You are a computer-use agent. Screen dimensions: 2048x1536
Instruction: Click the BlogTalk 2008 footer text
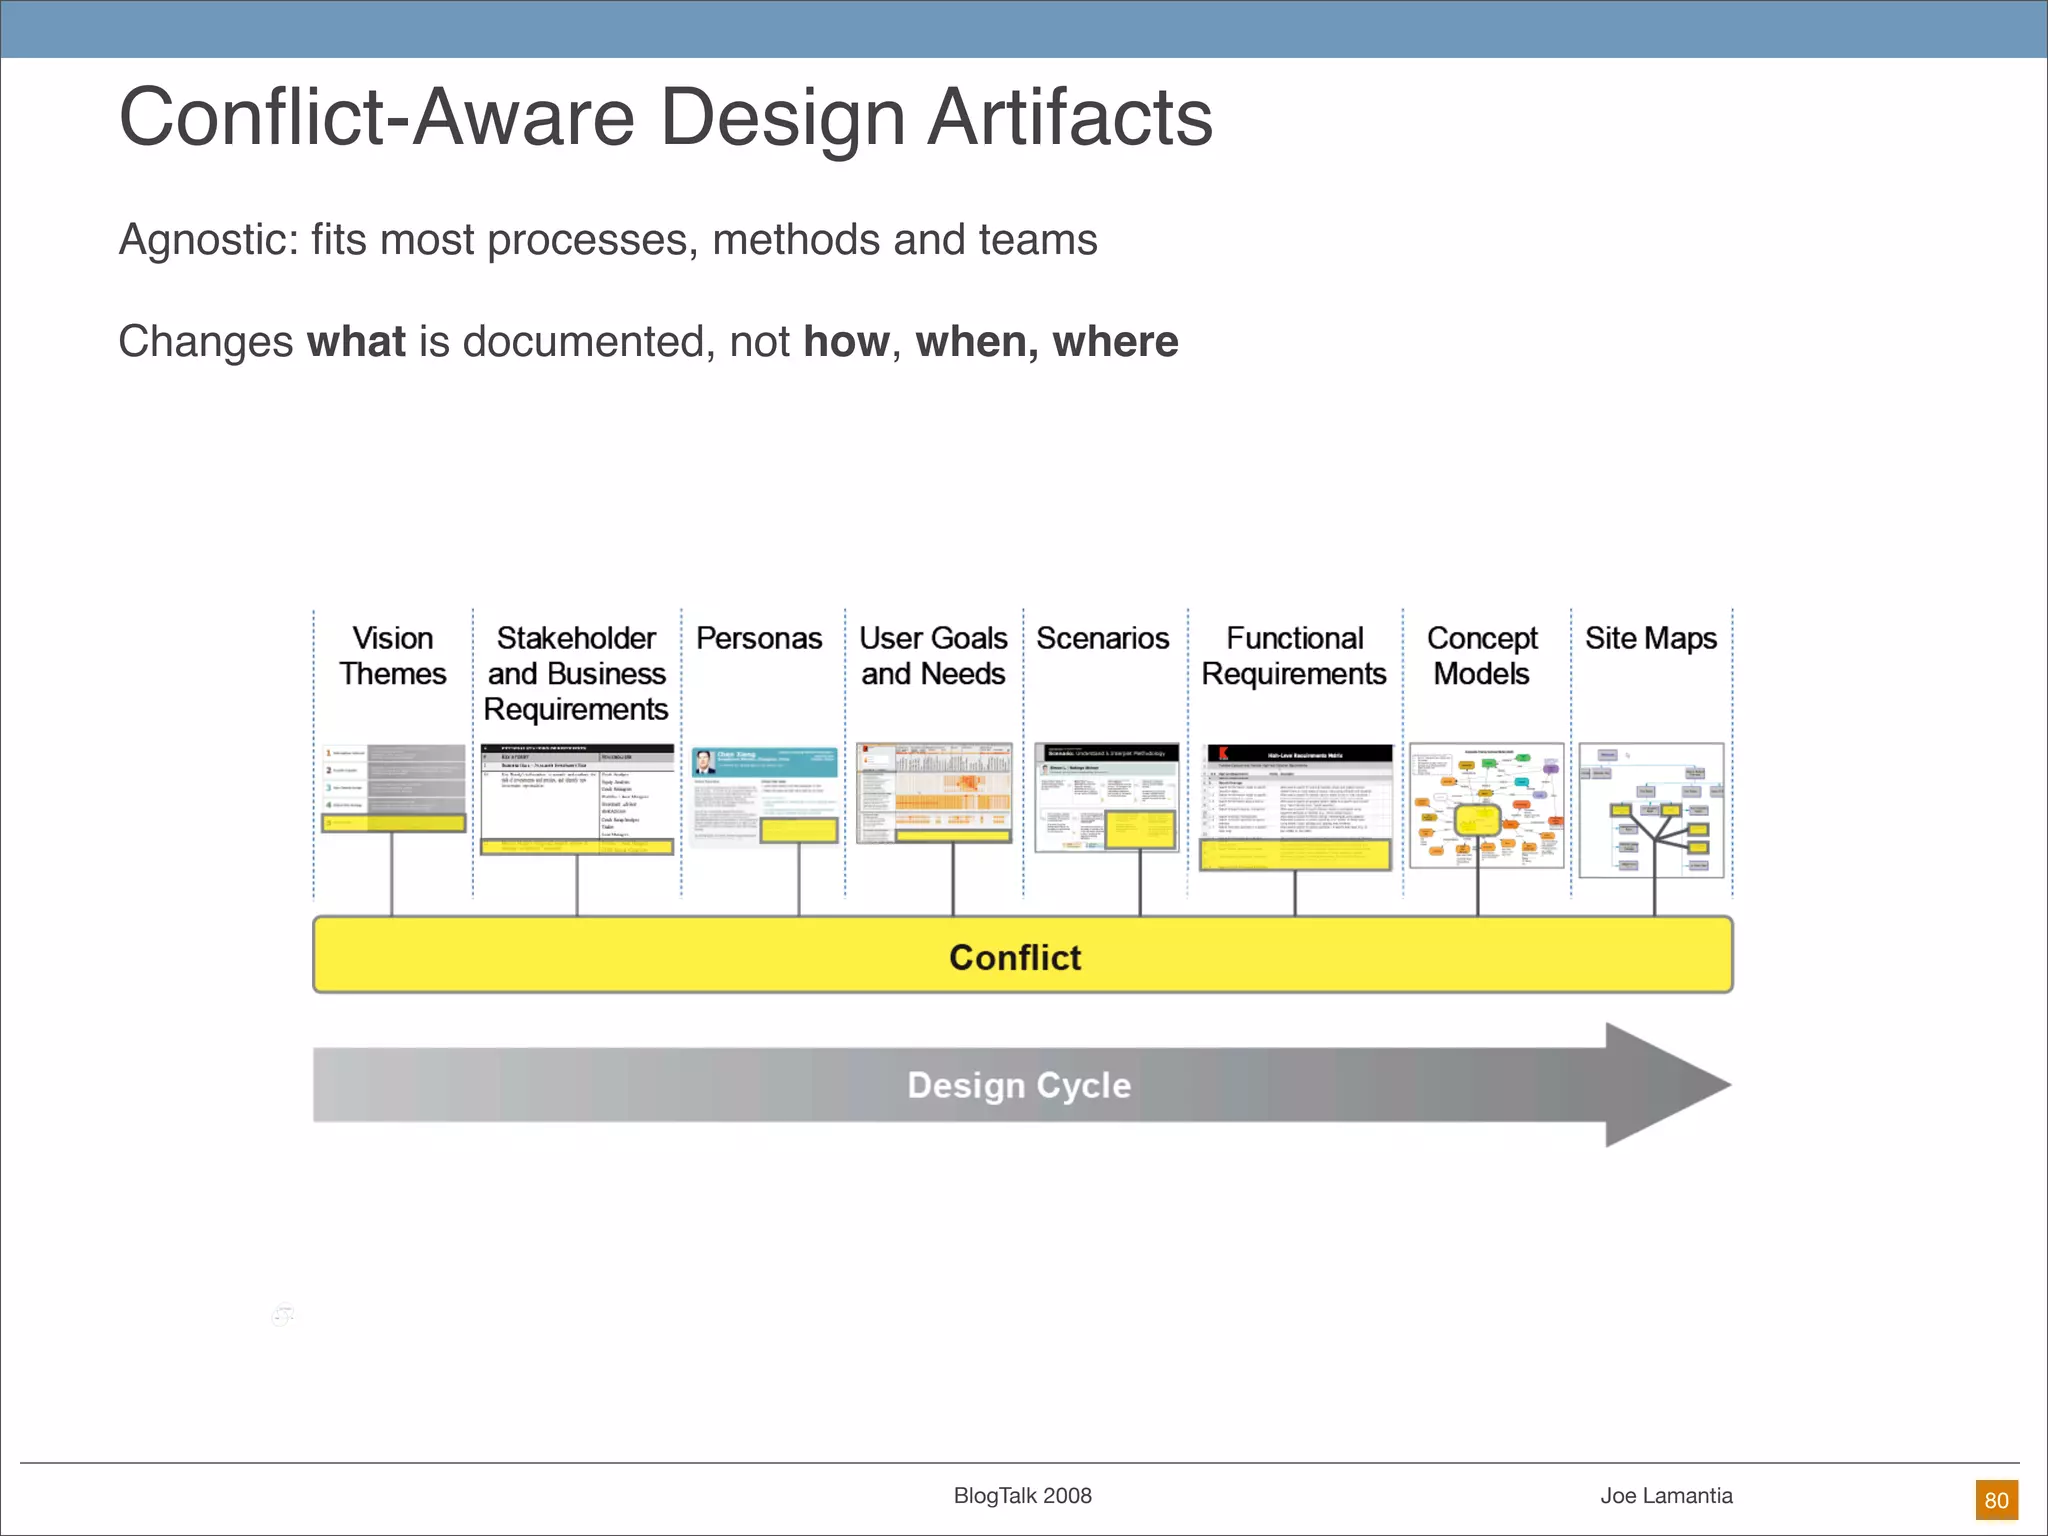coord(1022,1496)
